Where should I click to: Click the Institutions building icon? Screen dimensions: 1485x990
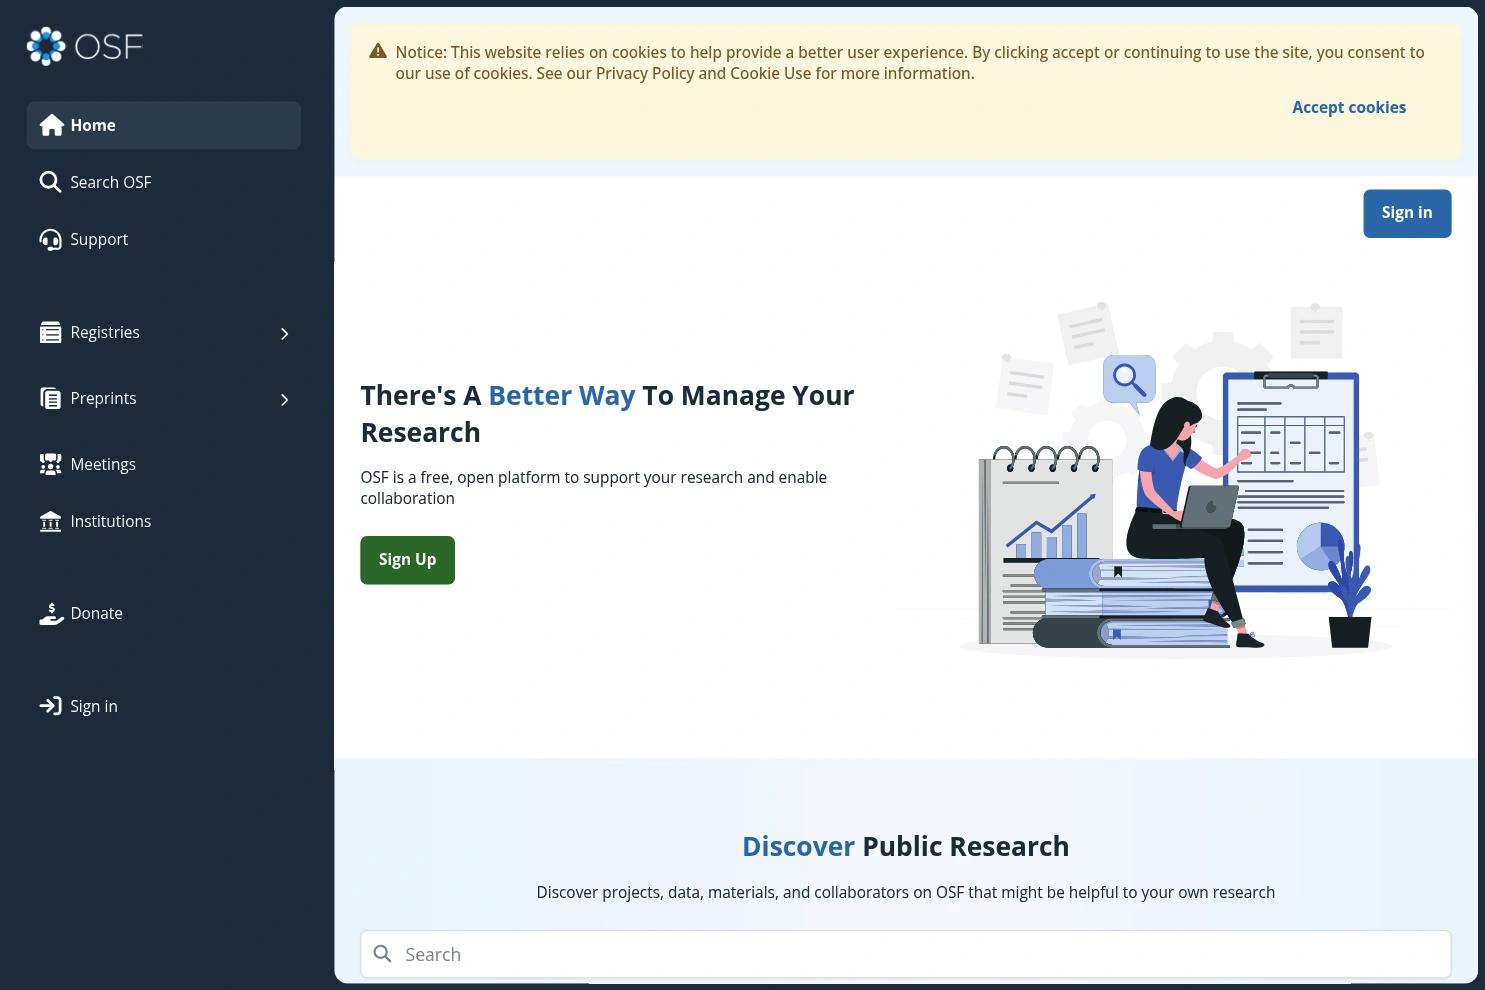(x=50, y=521)
